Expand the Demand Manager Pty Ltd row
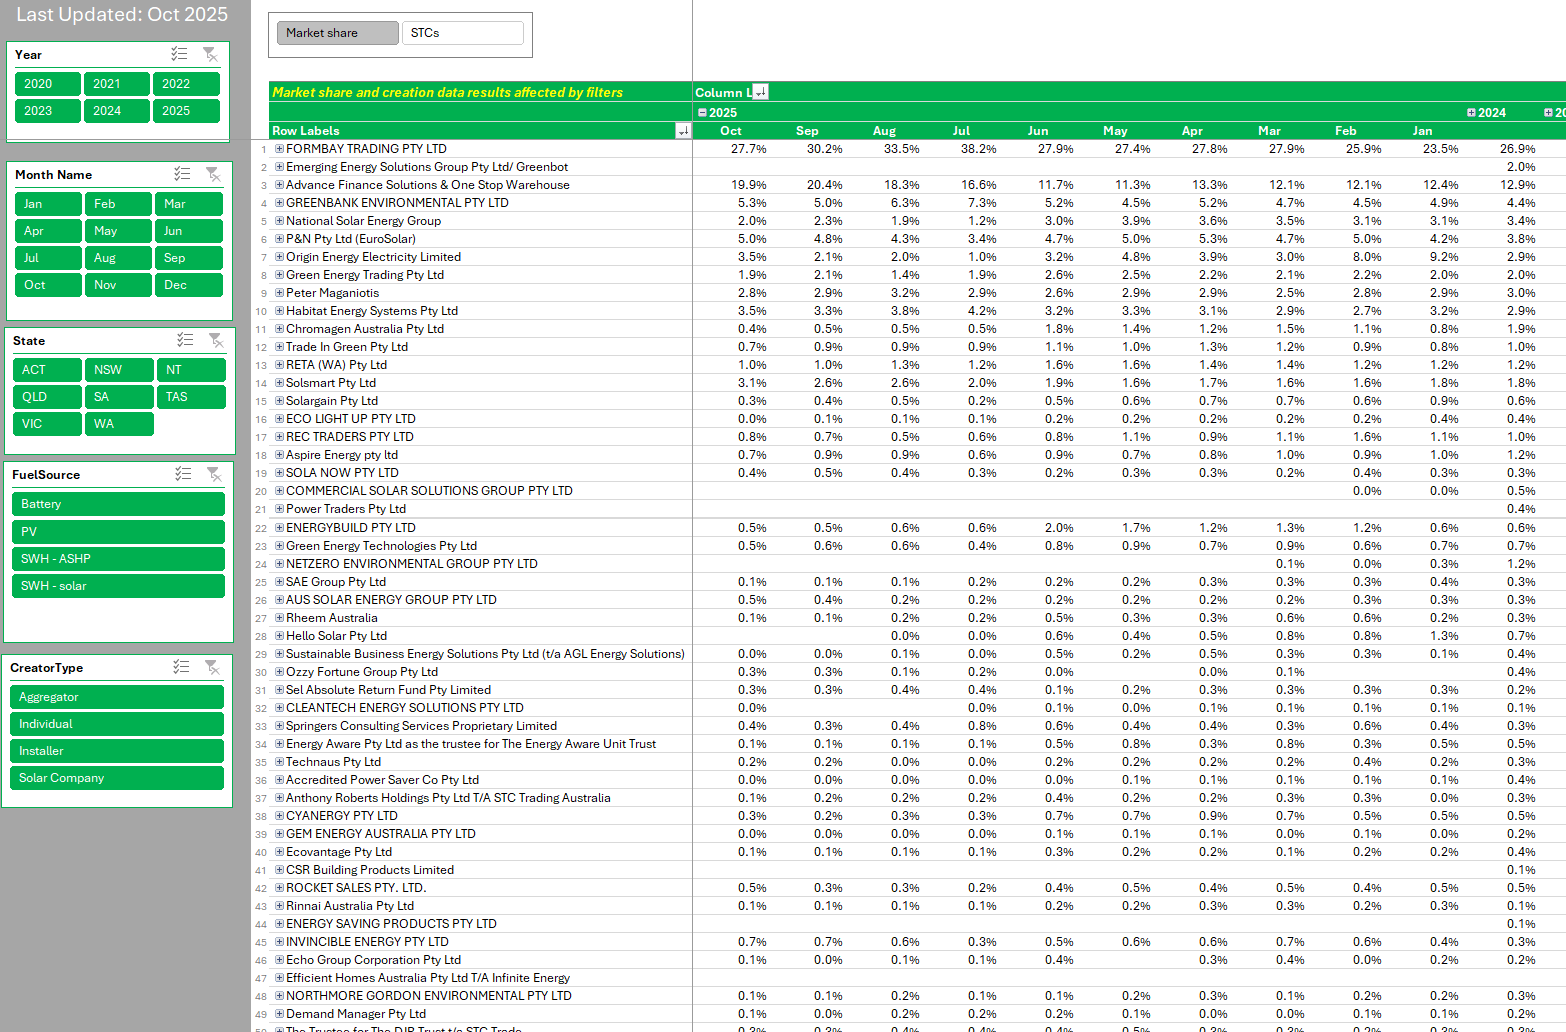The height and width of the screenshot is (1032, 1566). pos(280,1014)
